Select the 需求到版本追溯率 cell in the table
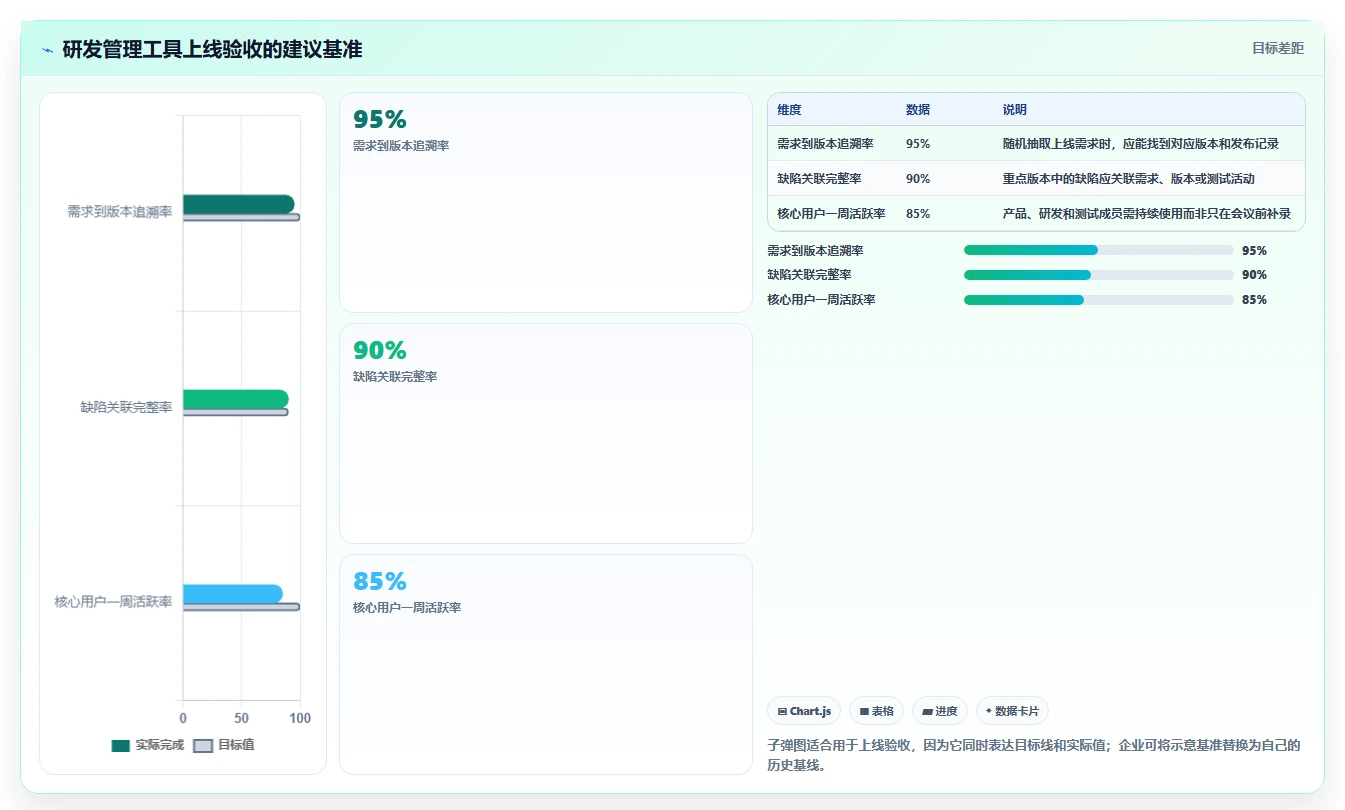 tap(825, 144)
